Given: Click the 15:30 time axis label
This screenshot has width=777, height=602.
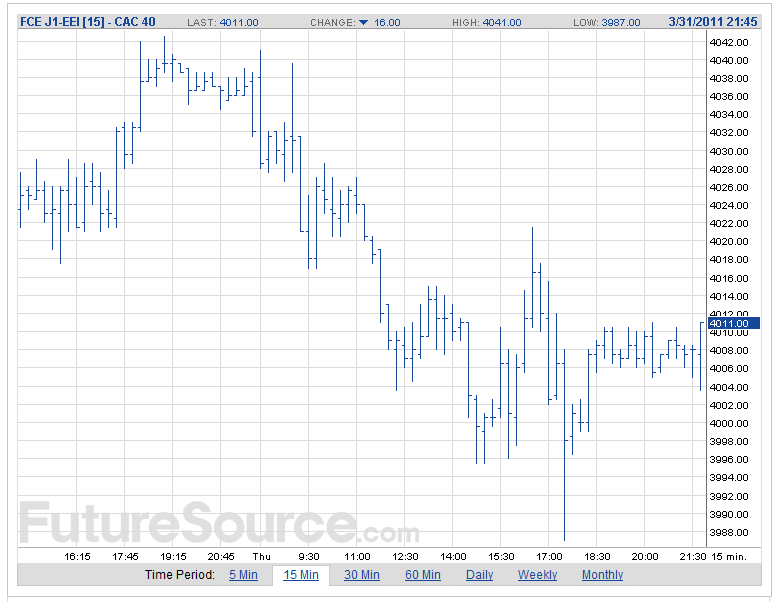Looking at the screenshot, I should 501,556.
